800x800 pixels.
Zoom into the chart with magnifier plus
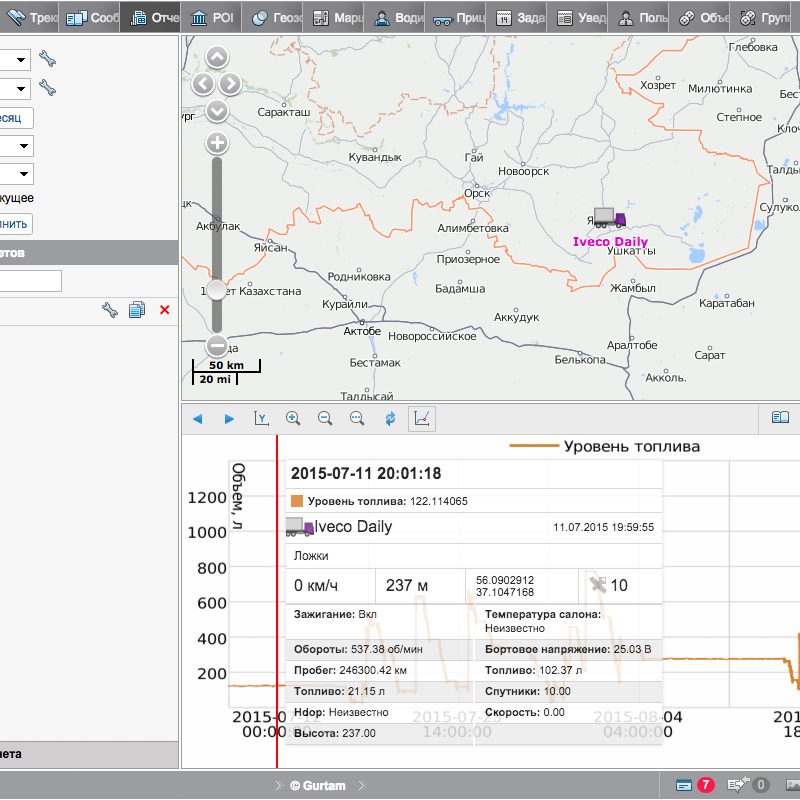(295, 418)
